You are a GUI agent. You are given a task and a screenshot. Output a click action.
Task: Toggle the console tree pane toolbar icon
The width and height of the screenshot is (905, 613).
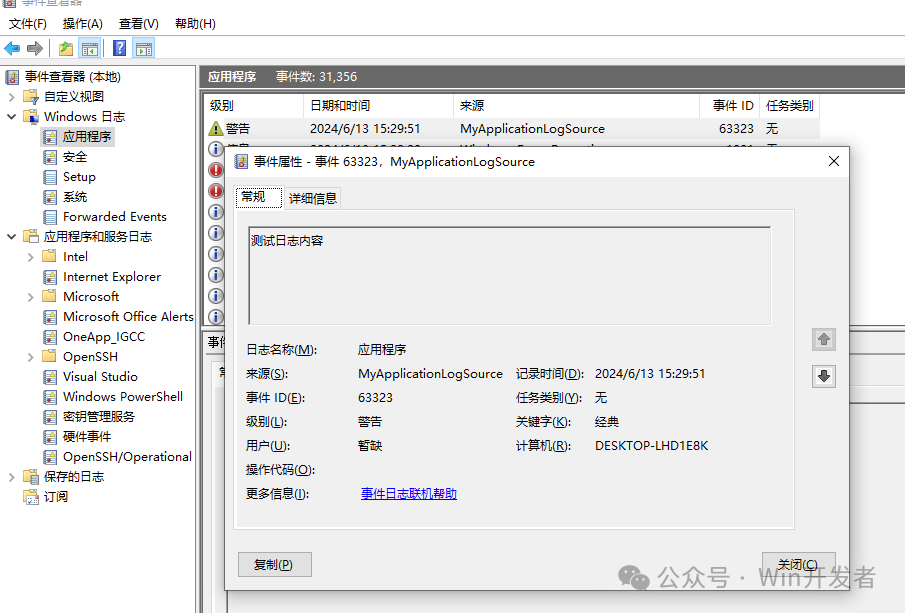click(89, 48)
